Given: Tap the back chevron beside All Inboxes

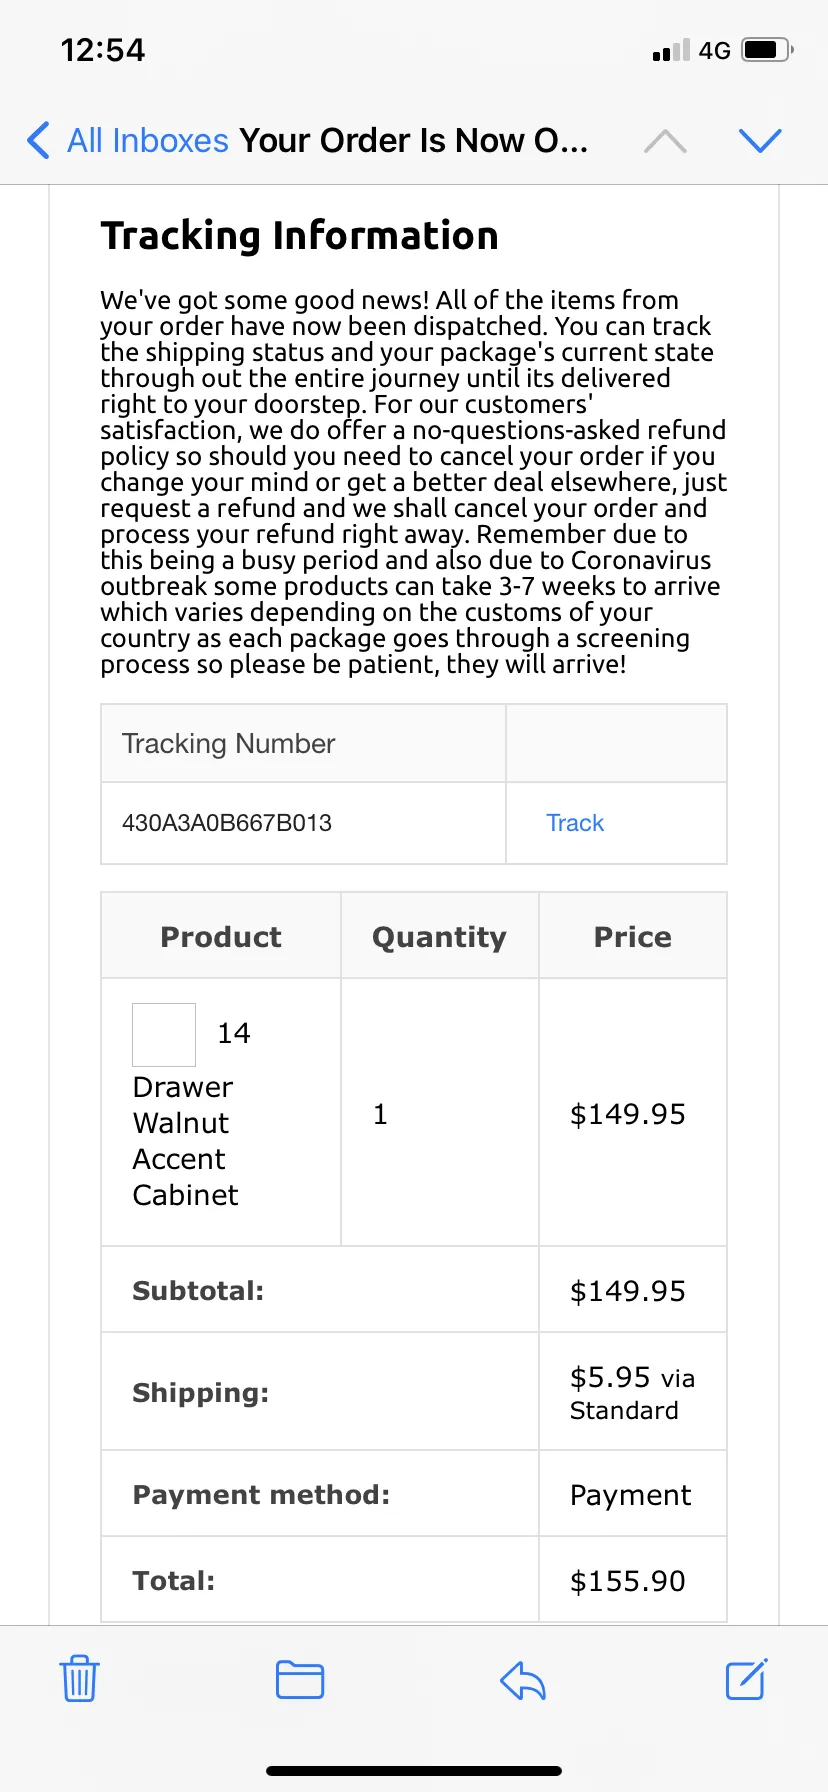Looking at the screenshot, I should [x=38, y=140].
